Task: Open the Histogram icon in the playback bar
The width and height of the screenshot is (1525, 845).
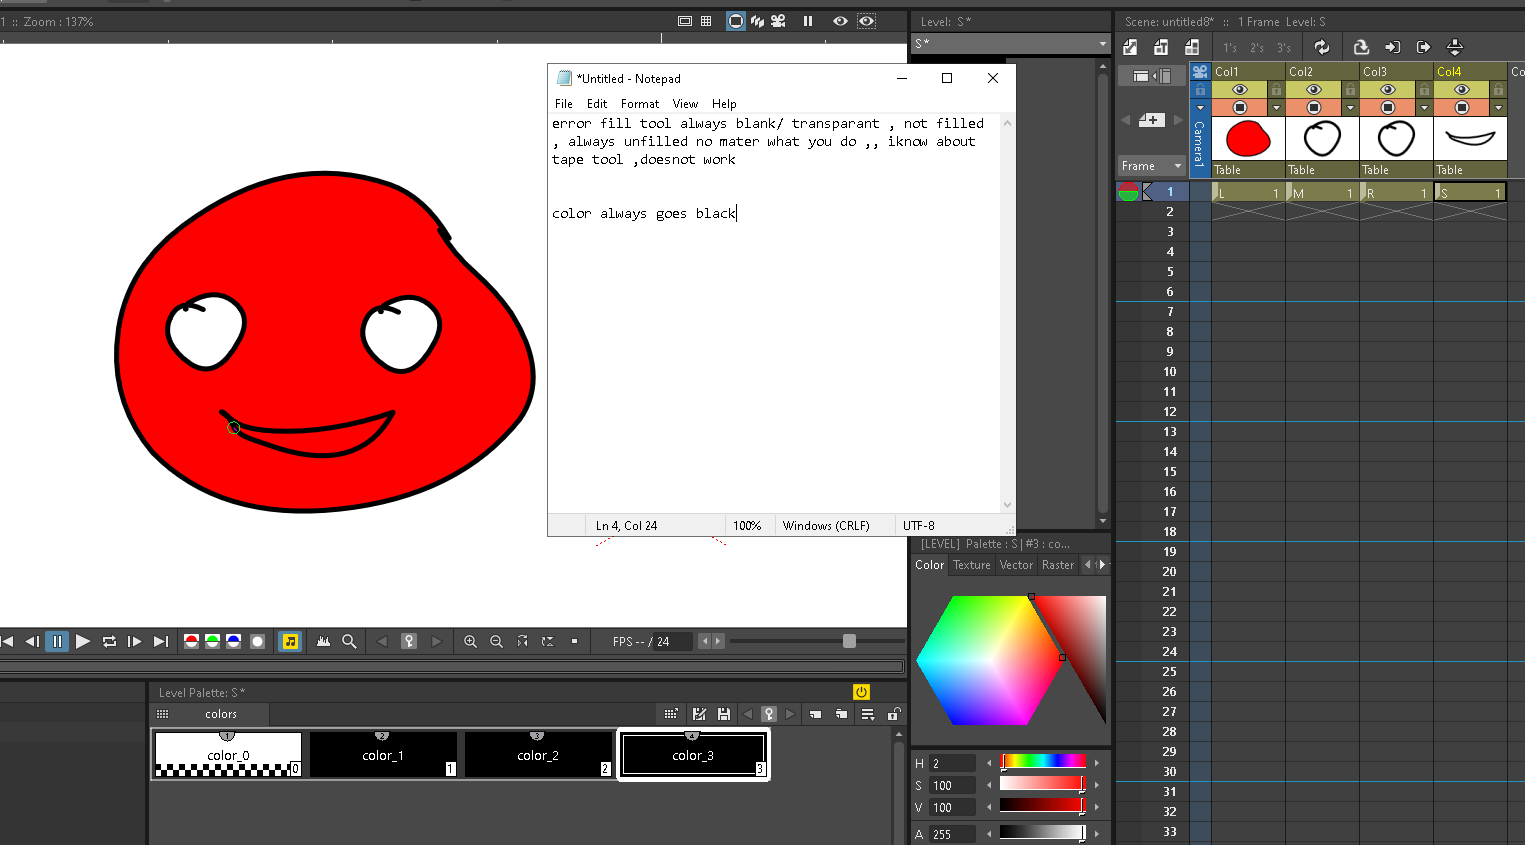Action: (x=322, y=641)
